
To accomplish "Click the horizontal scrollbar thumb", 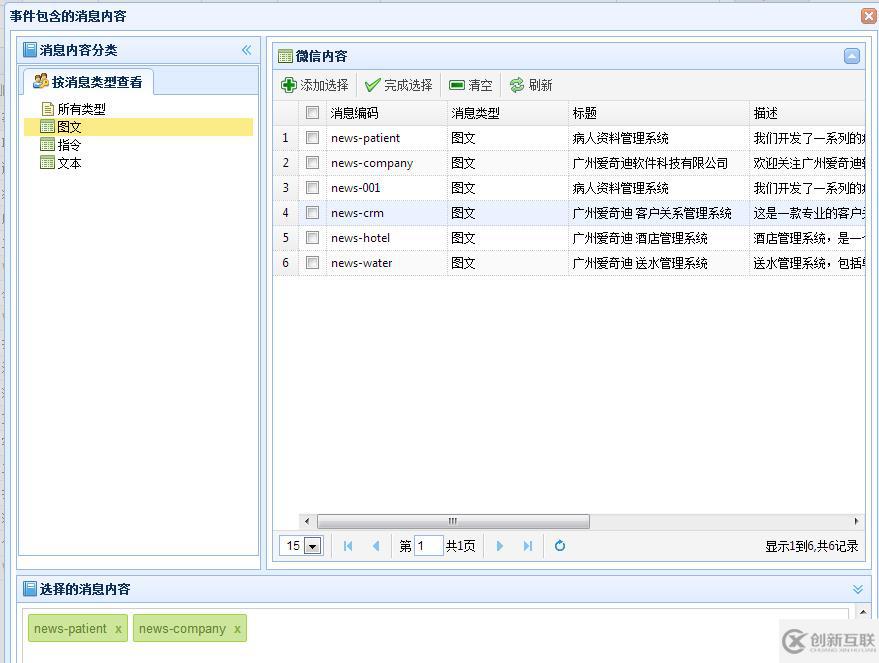I will pyautogui.click(x=453, y=521).
